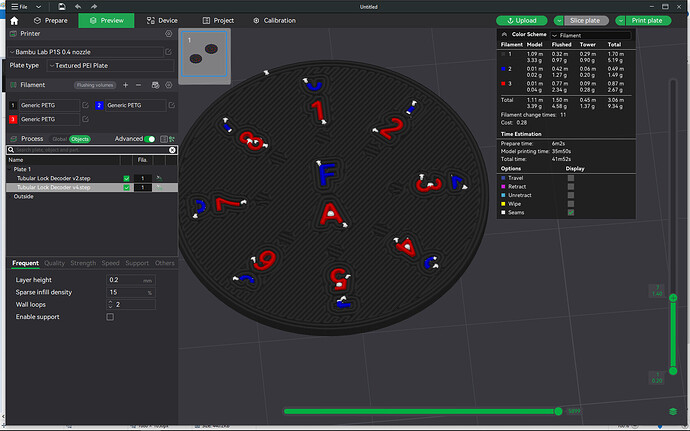This screenshot has width=690, height=431.
Task: Undo the last action
Action: pos(78,7)
